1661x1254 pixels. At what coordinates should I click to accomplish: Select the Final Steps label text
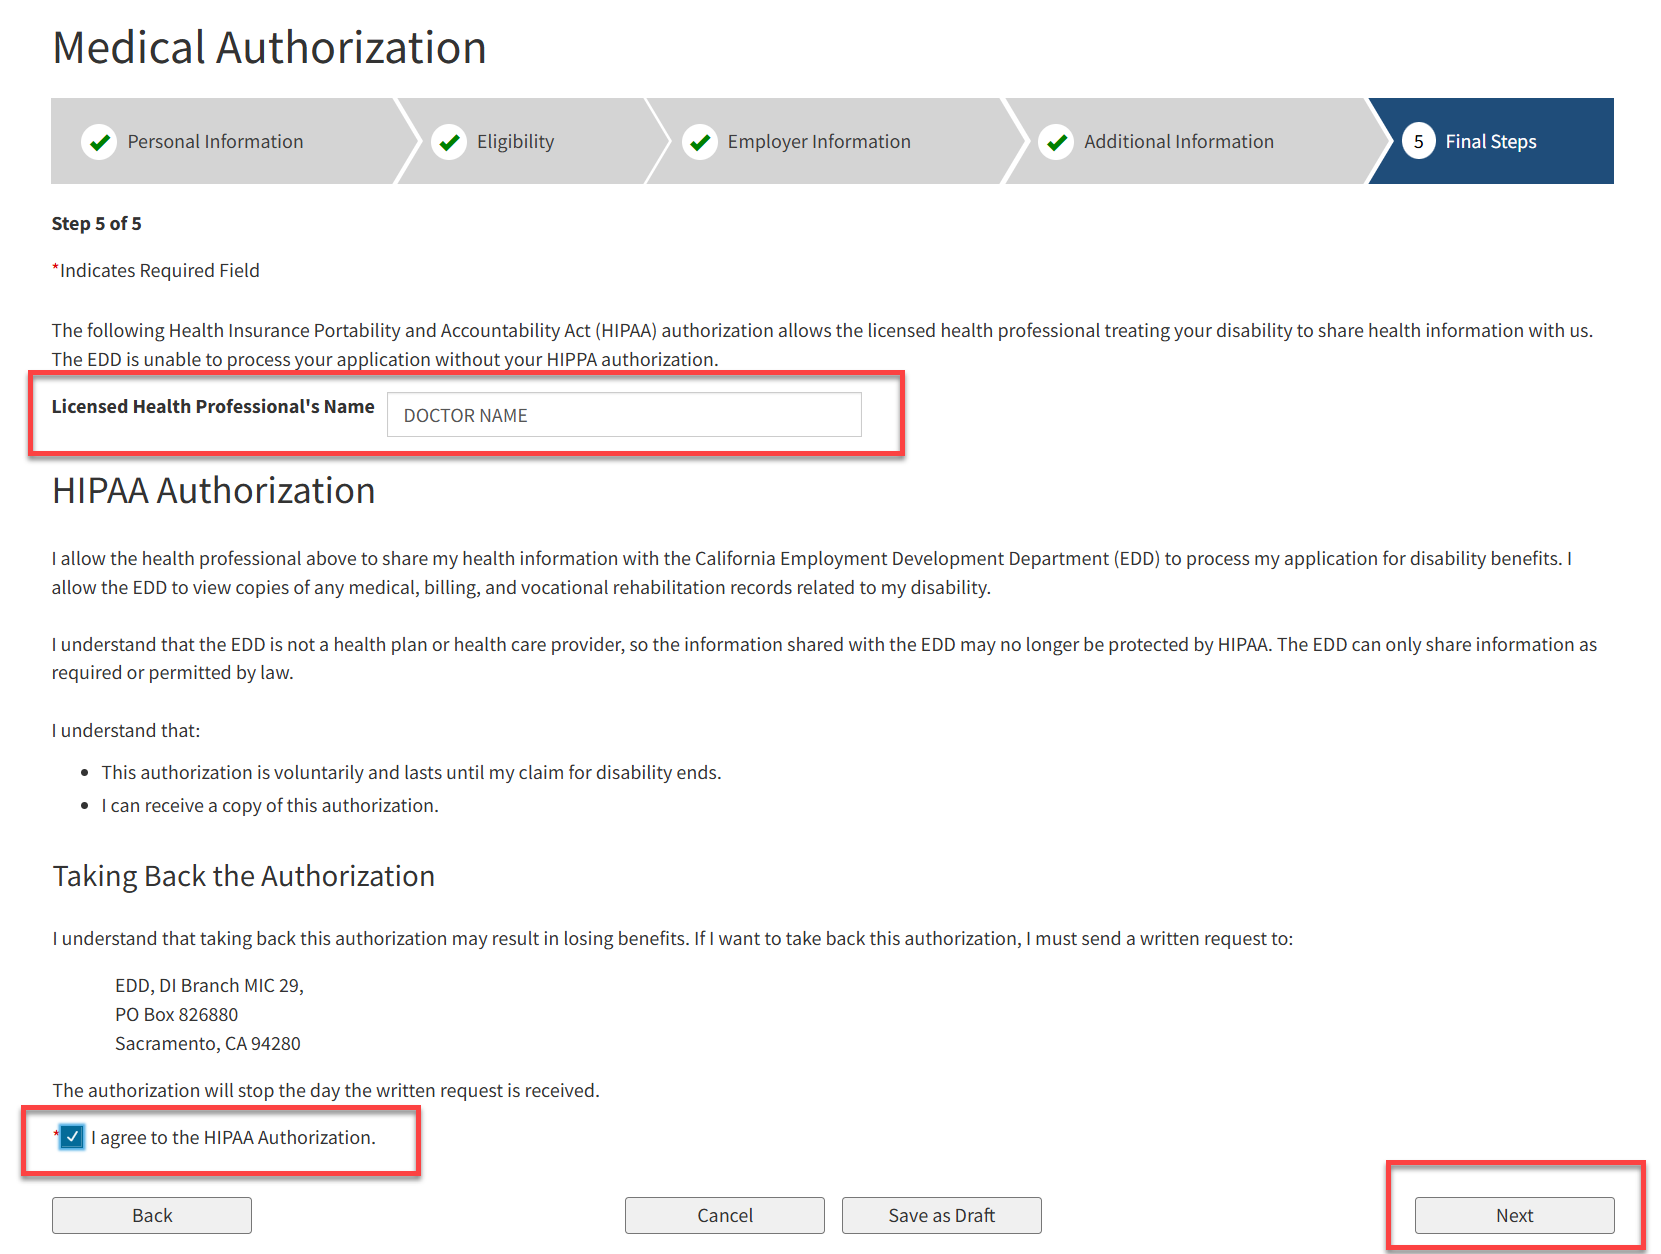pos(1490,142)
